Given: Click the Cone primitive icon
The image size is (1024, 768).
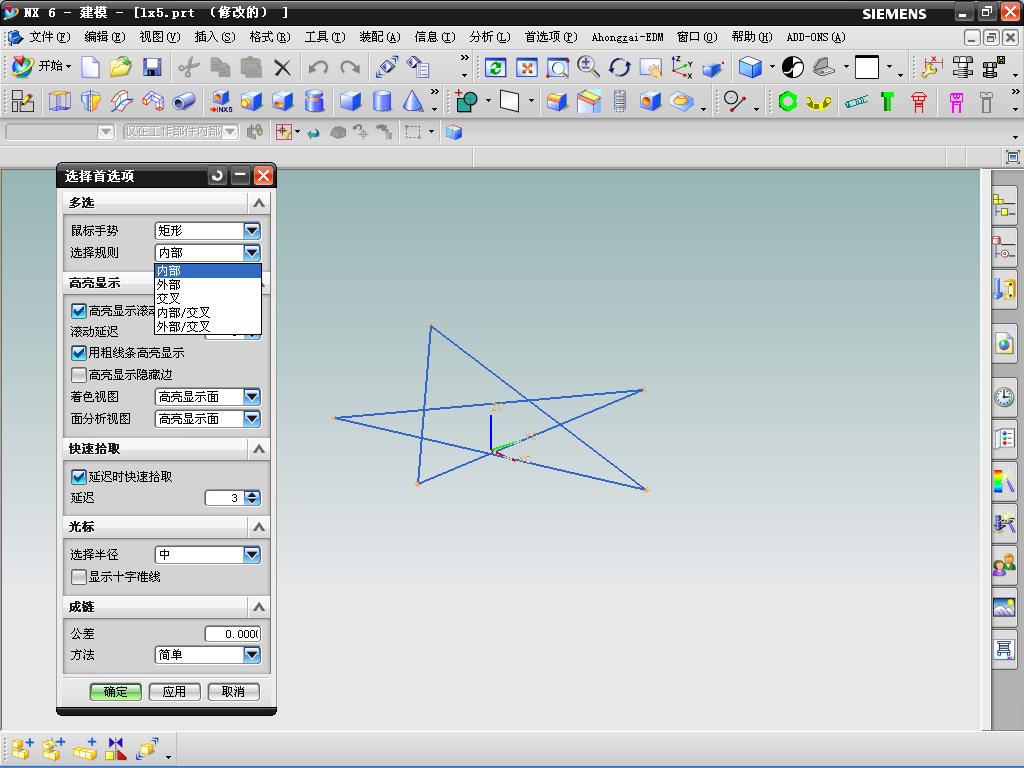Looking at the screenshot, I should [413, 101].
